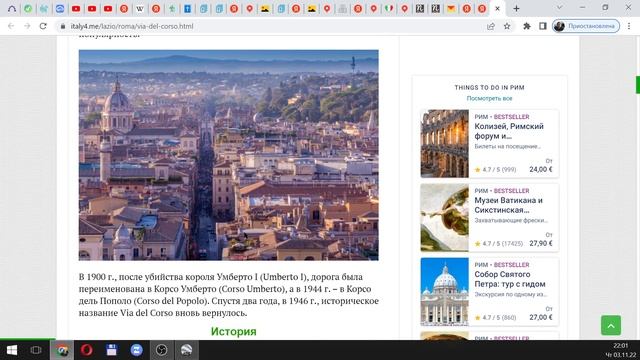Click the 27,90 € price
Image resolution: width=640 pixels, height=360 pixels.
tap(540, 243)
